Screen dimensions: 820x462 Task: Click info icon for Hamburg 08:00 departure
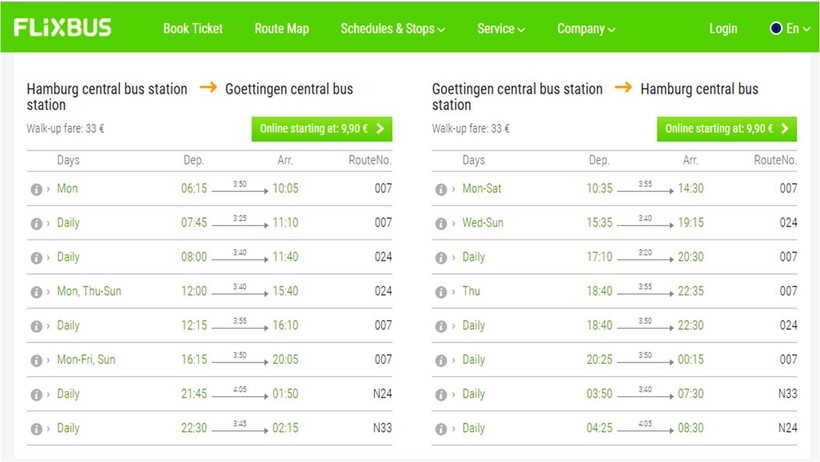coord(36,257)
